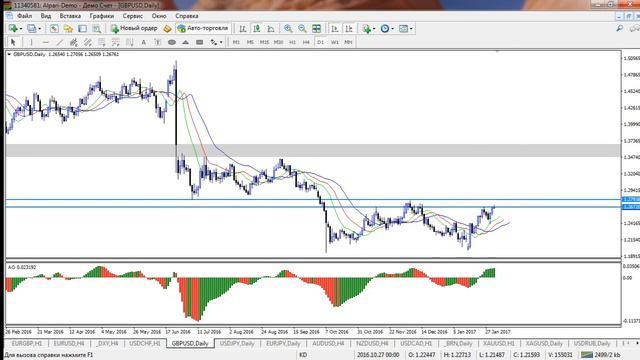This screenshot has width=640, height=360.
Task: Switch chart to bar chart mode
Action: (242, 29)
